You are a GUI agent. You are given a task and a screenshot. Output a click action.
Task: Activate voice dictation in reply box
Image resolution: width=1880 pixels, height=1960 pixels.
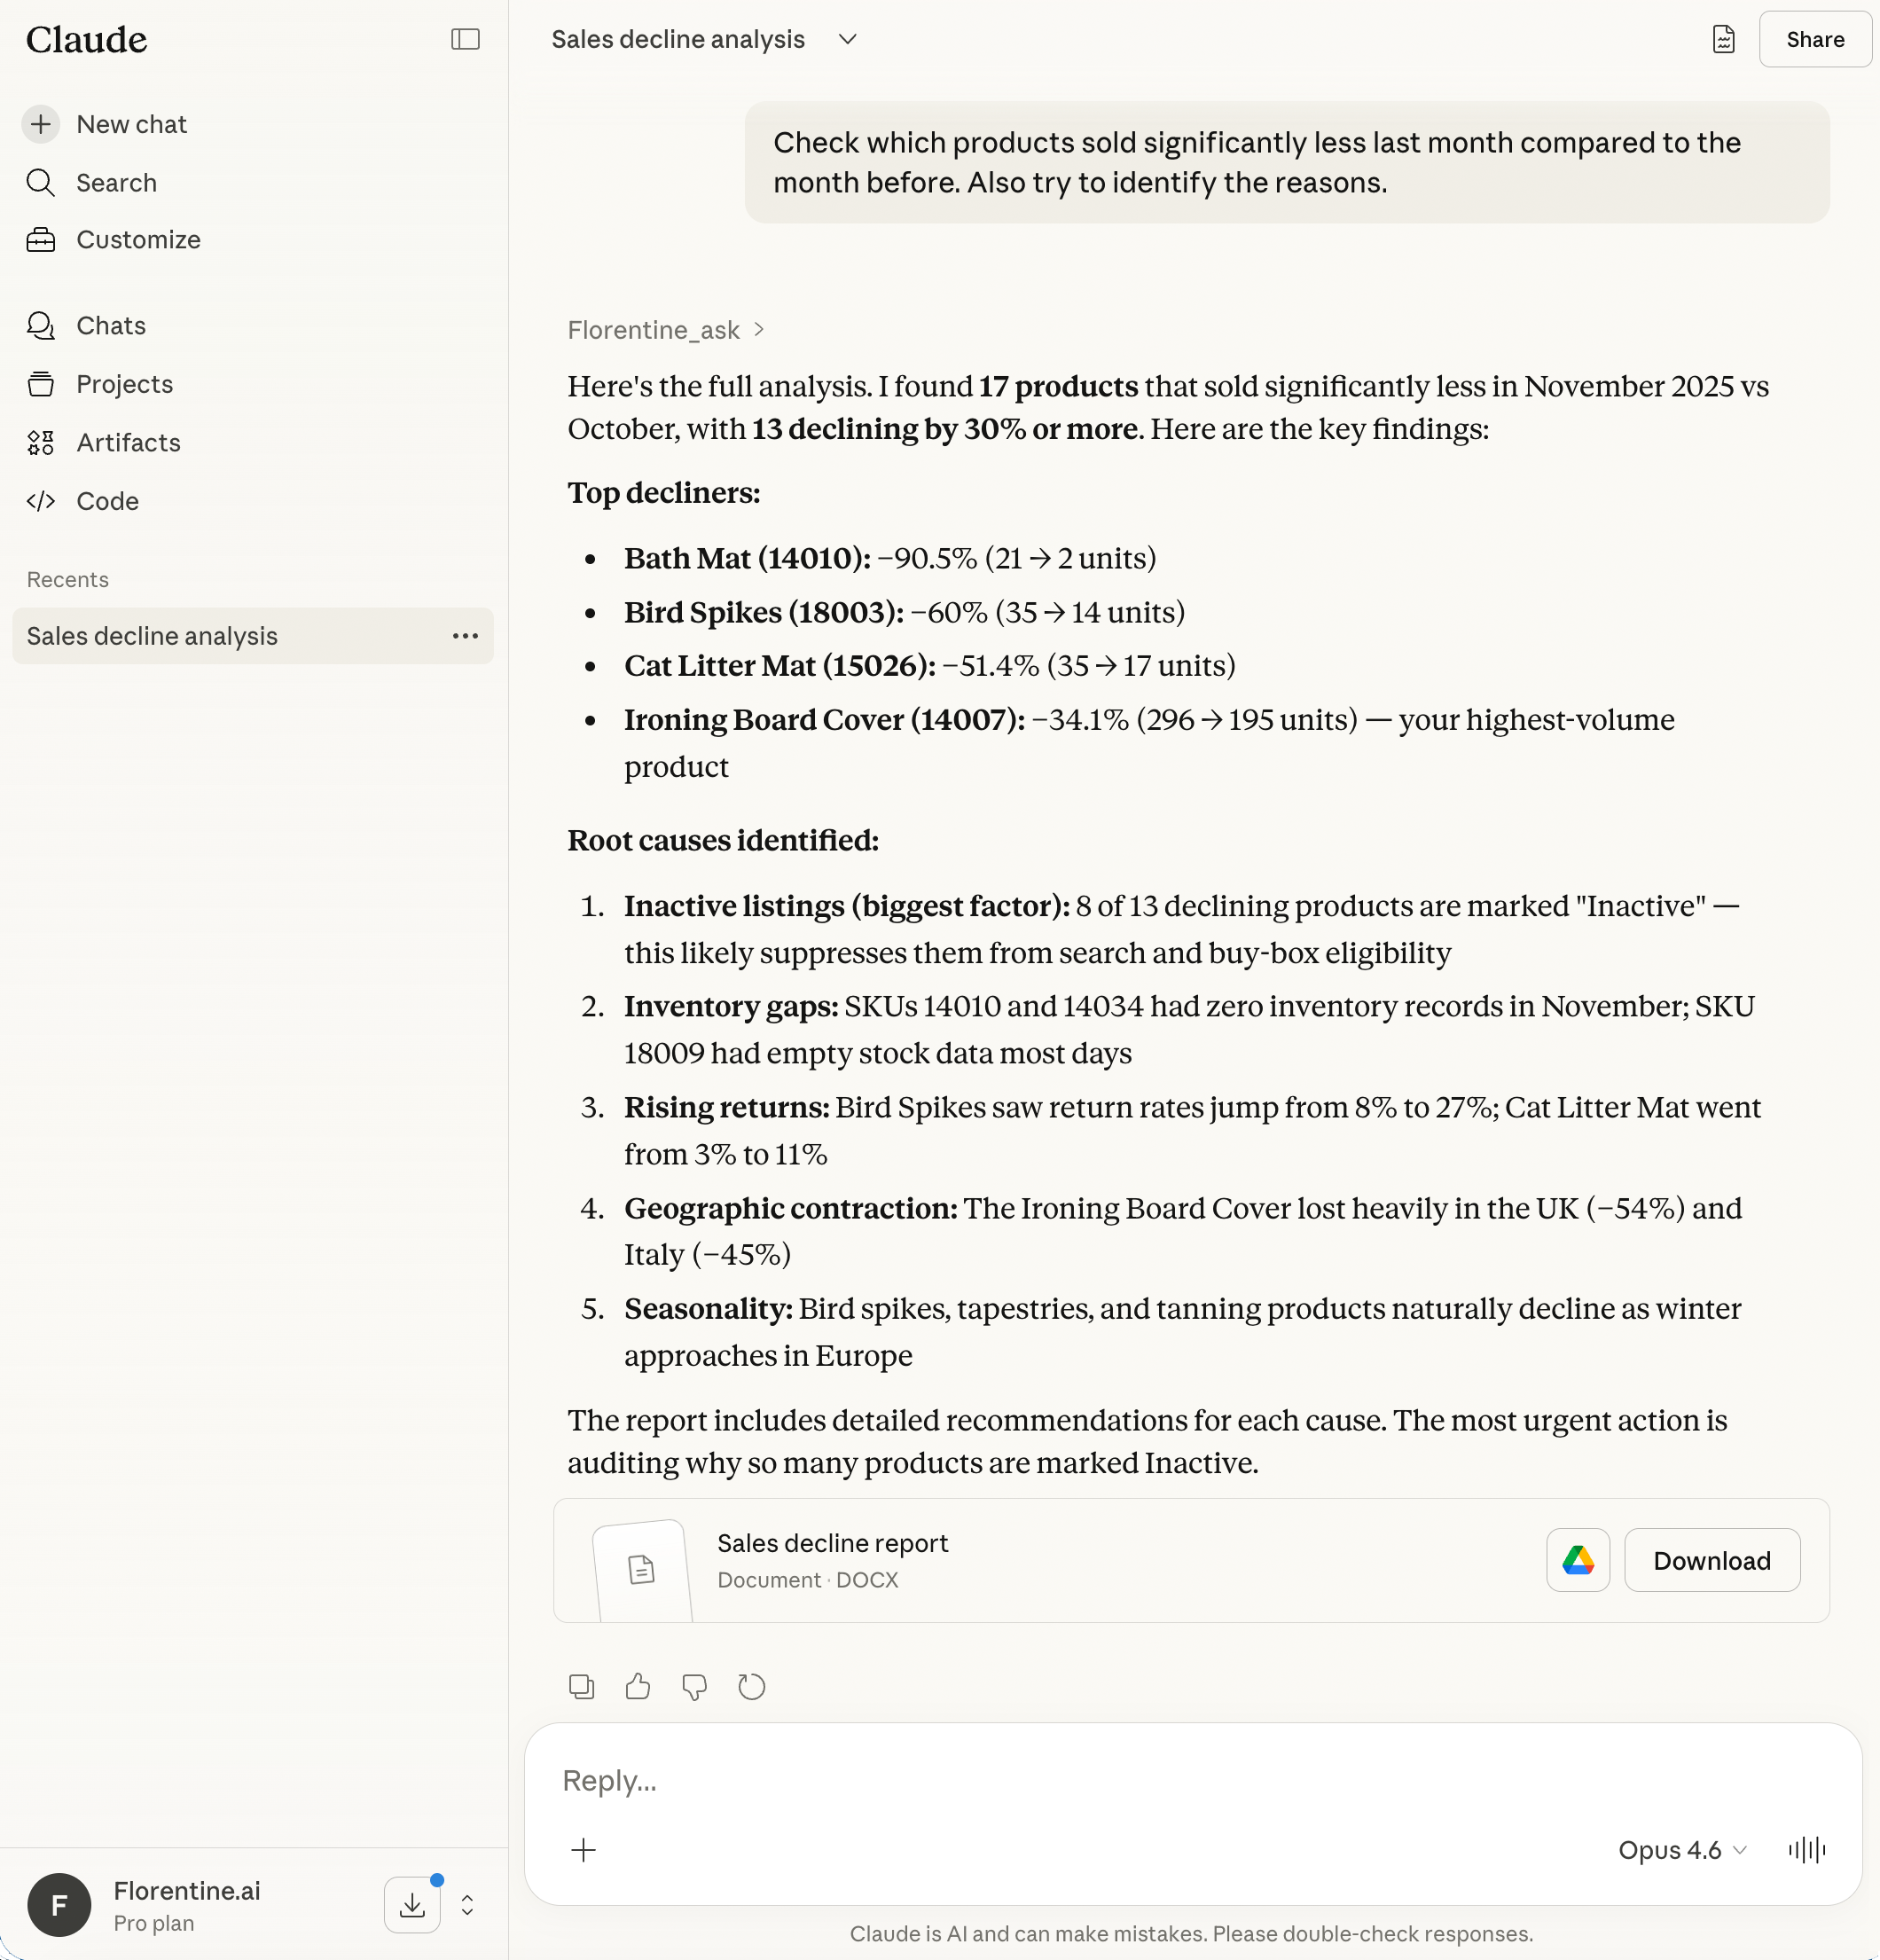(x=1806, y=1850)
